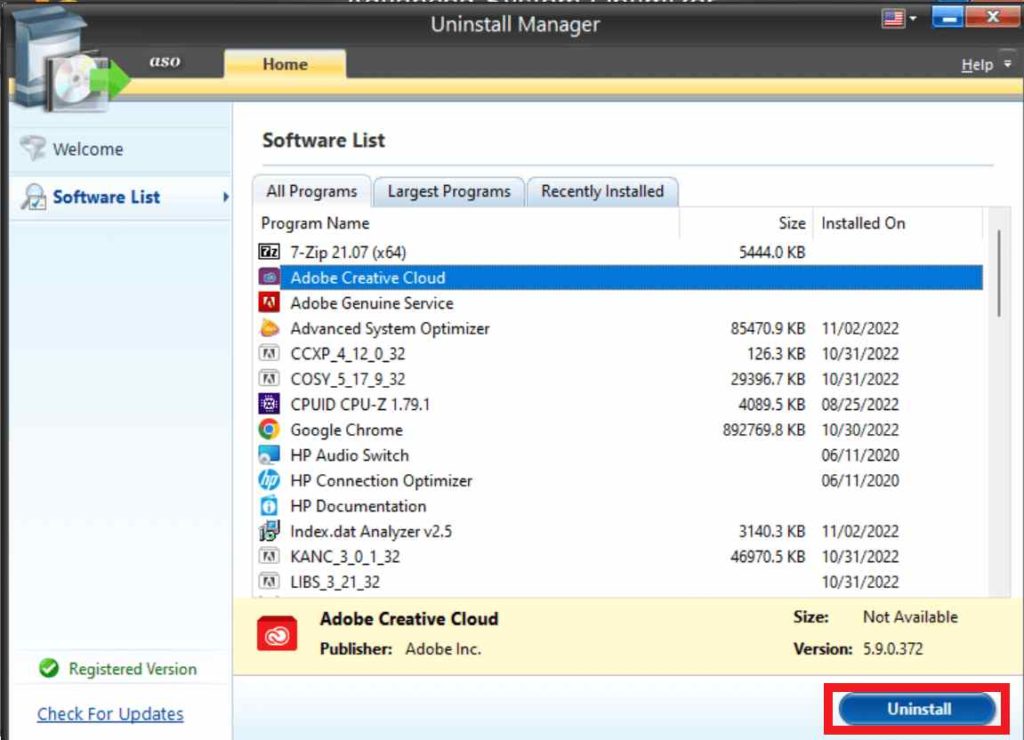Click the Google Chrome icon

[x=269, y=430]
